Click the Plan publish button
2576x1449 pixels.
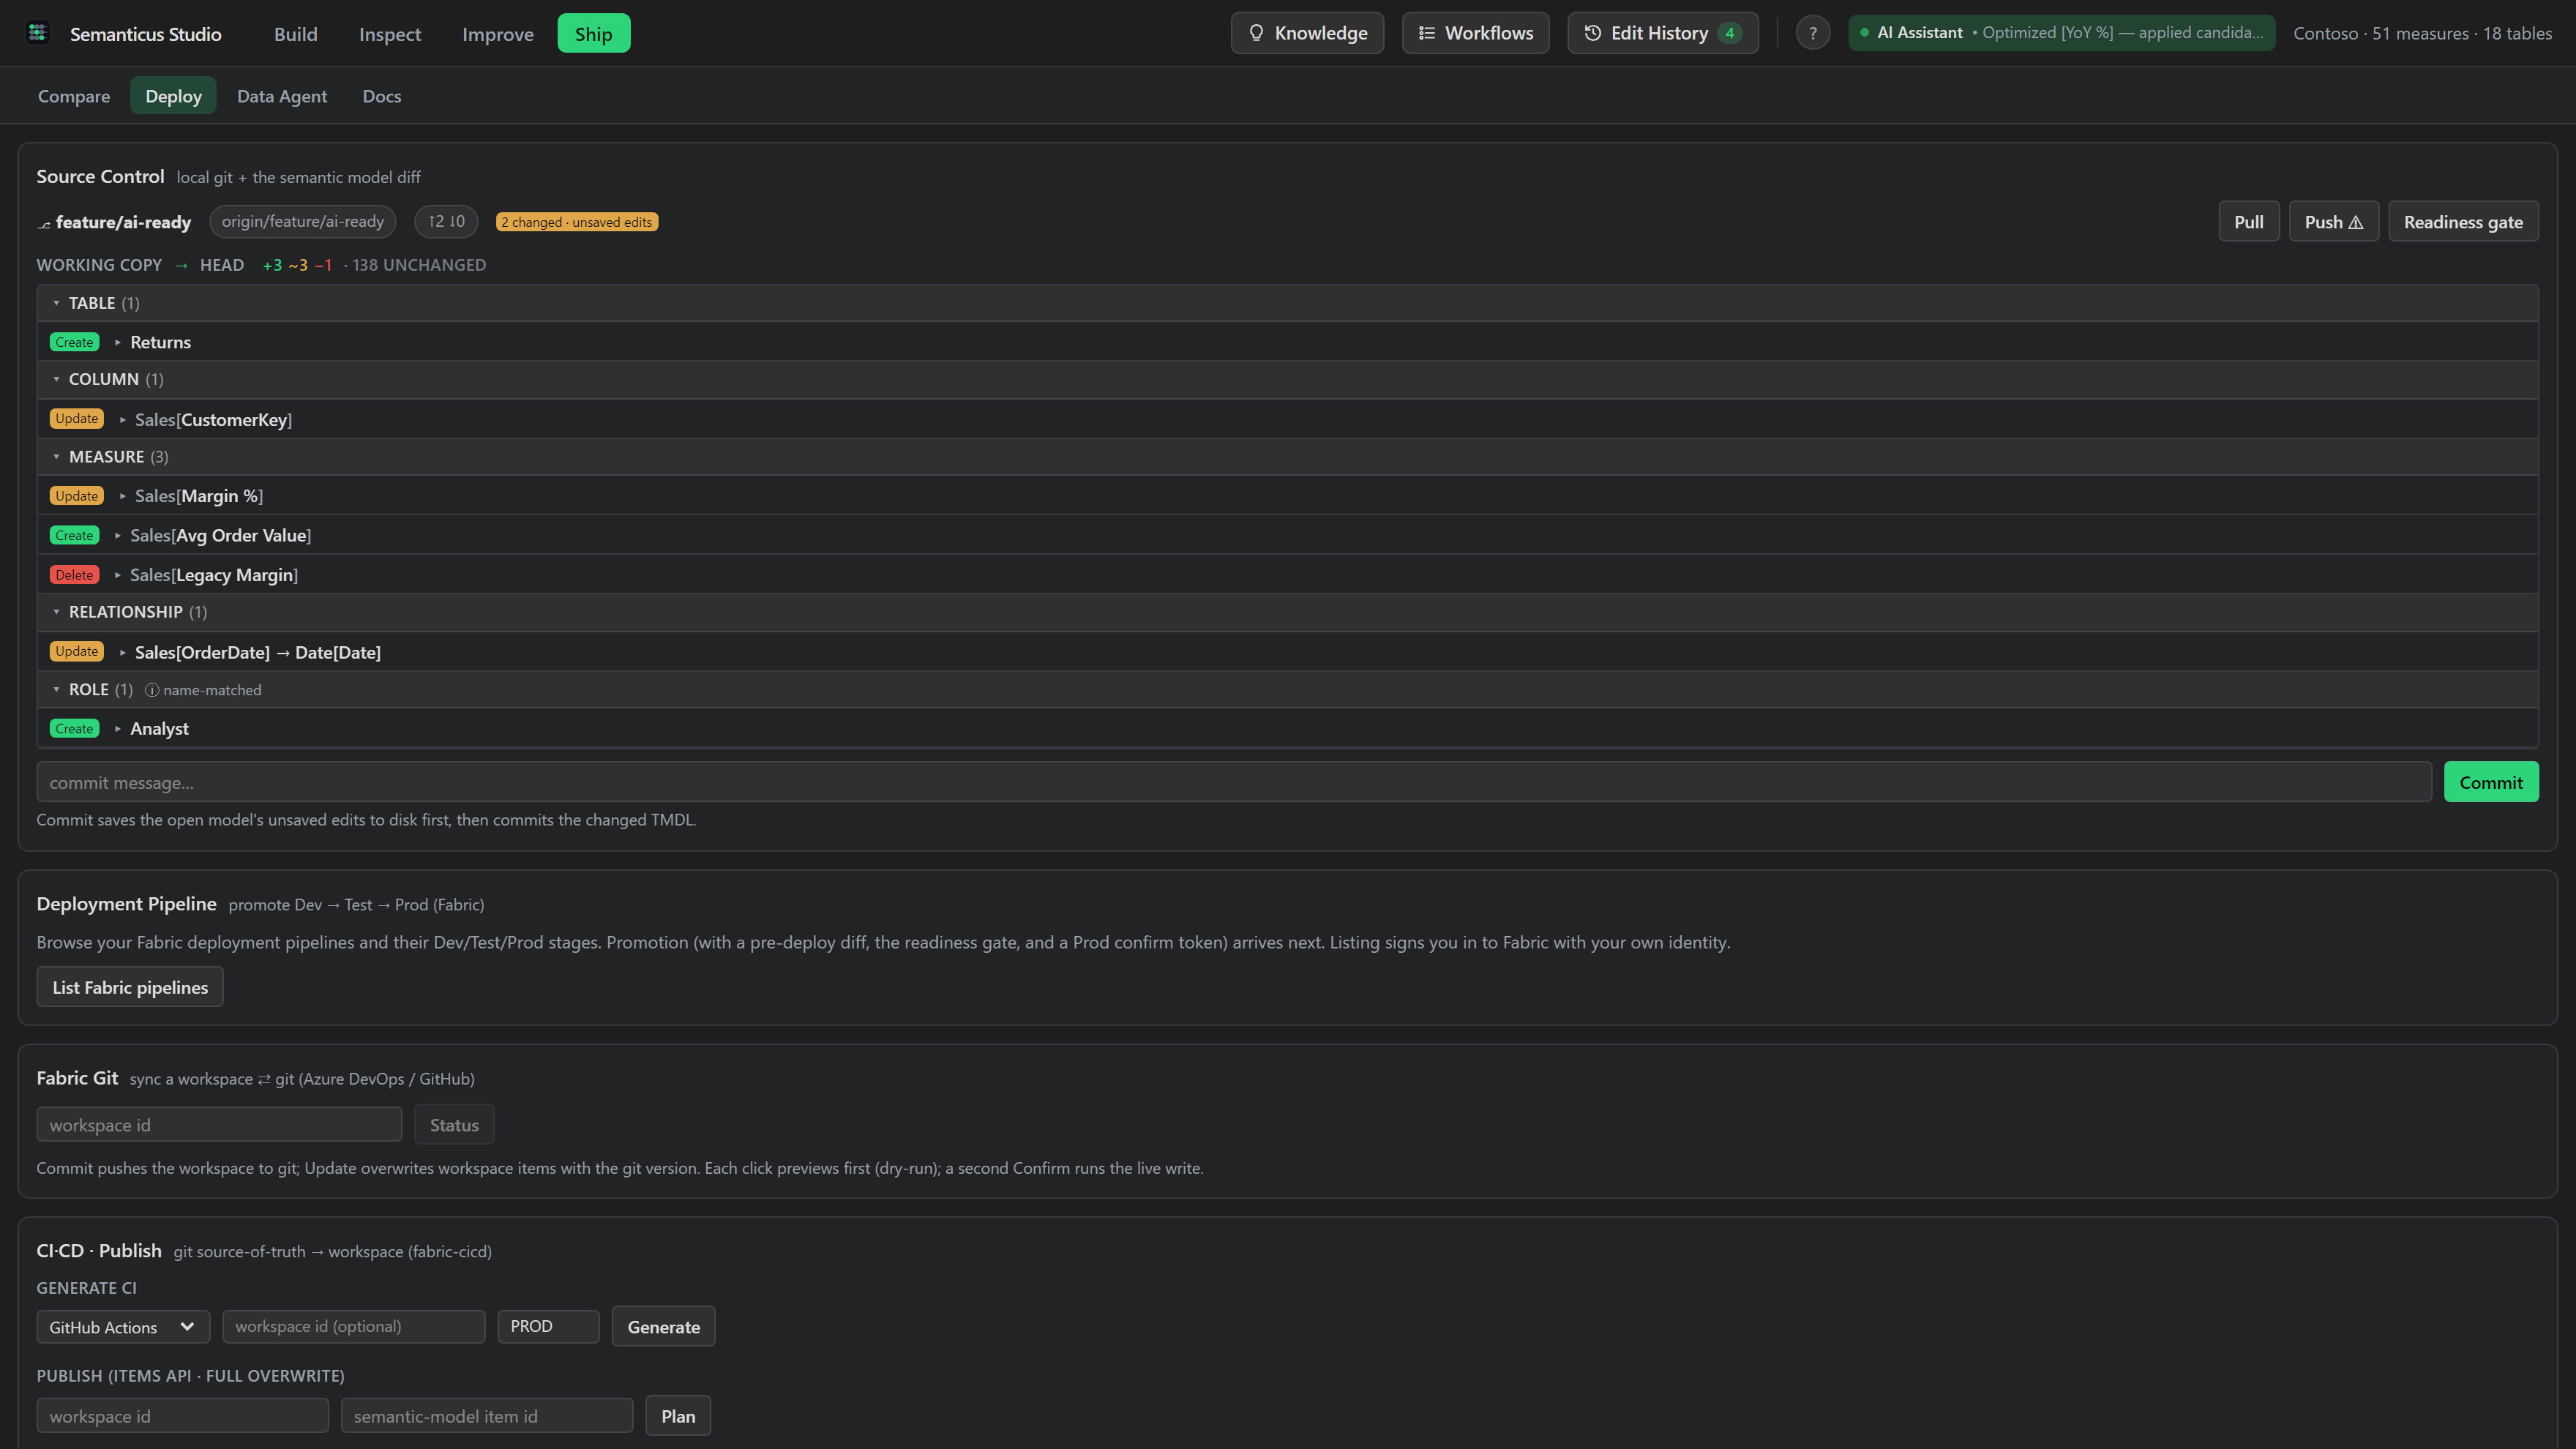coord(678,1416)
